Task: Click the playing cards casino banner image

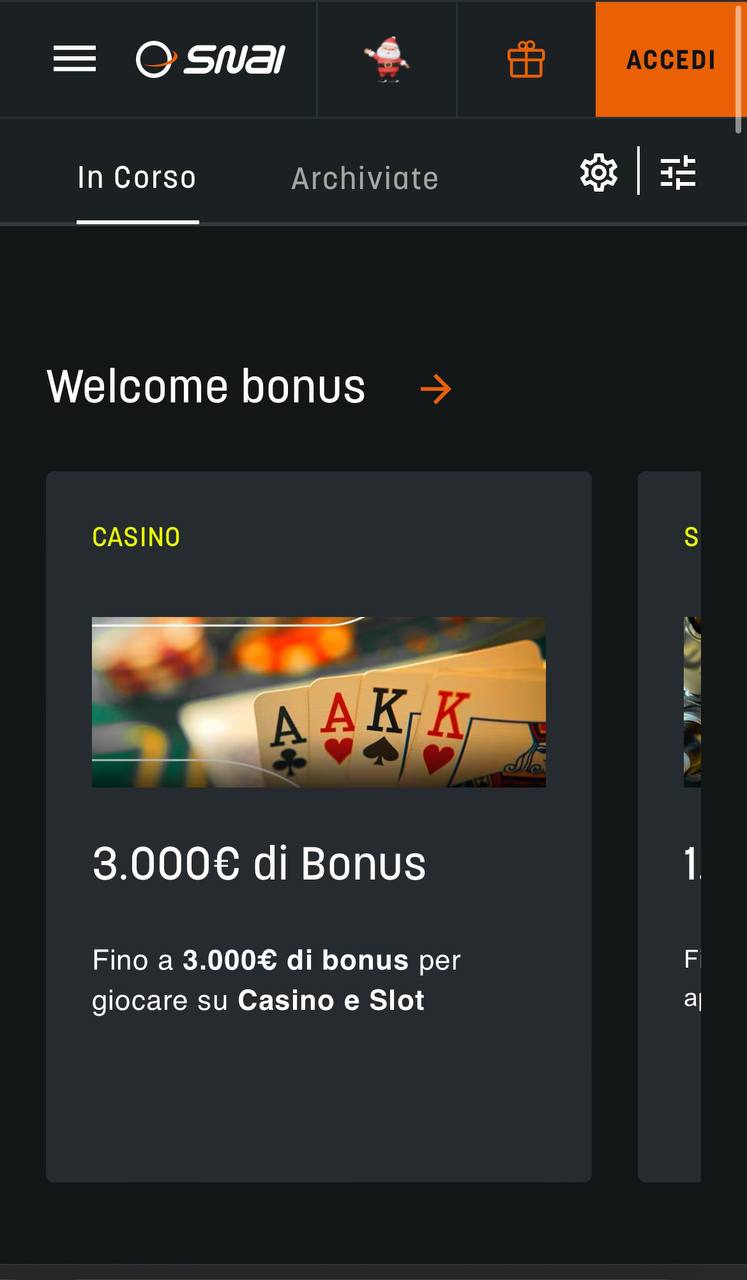Action: click(x=319, y=702)
